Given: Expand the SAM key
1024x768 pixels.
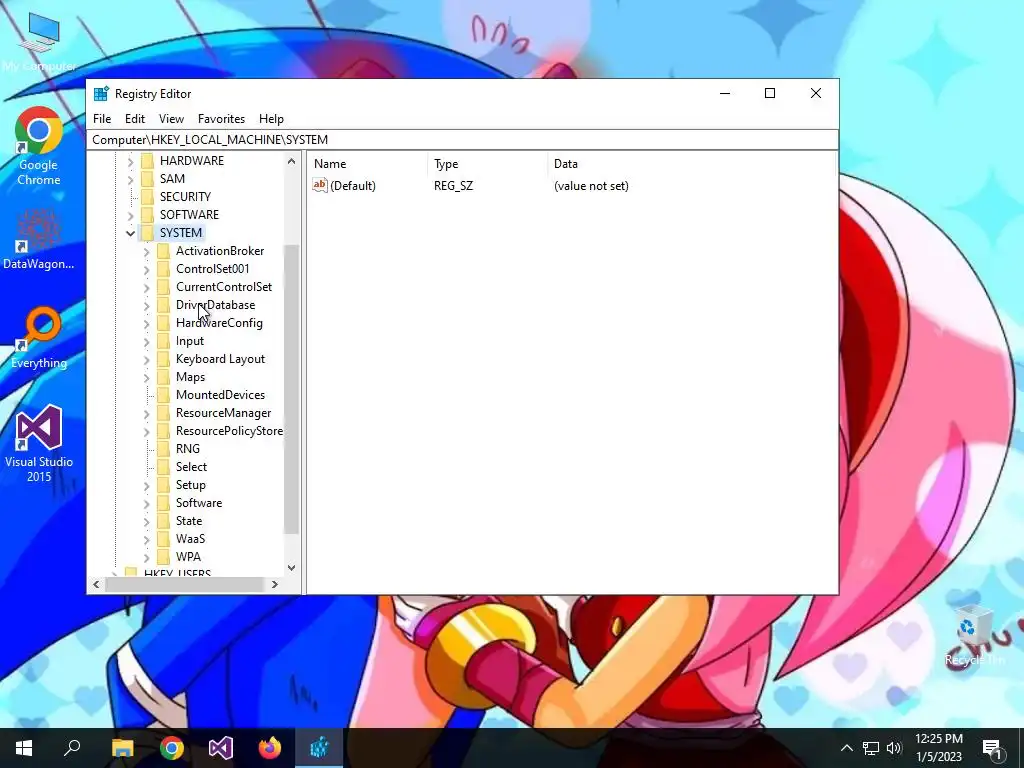Looking at the screenshot, I should coord(130,179).
